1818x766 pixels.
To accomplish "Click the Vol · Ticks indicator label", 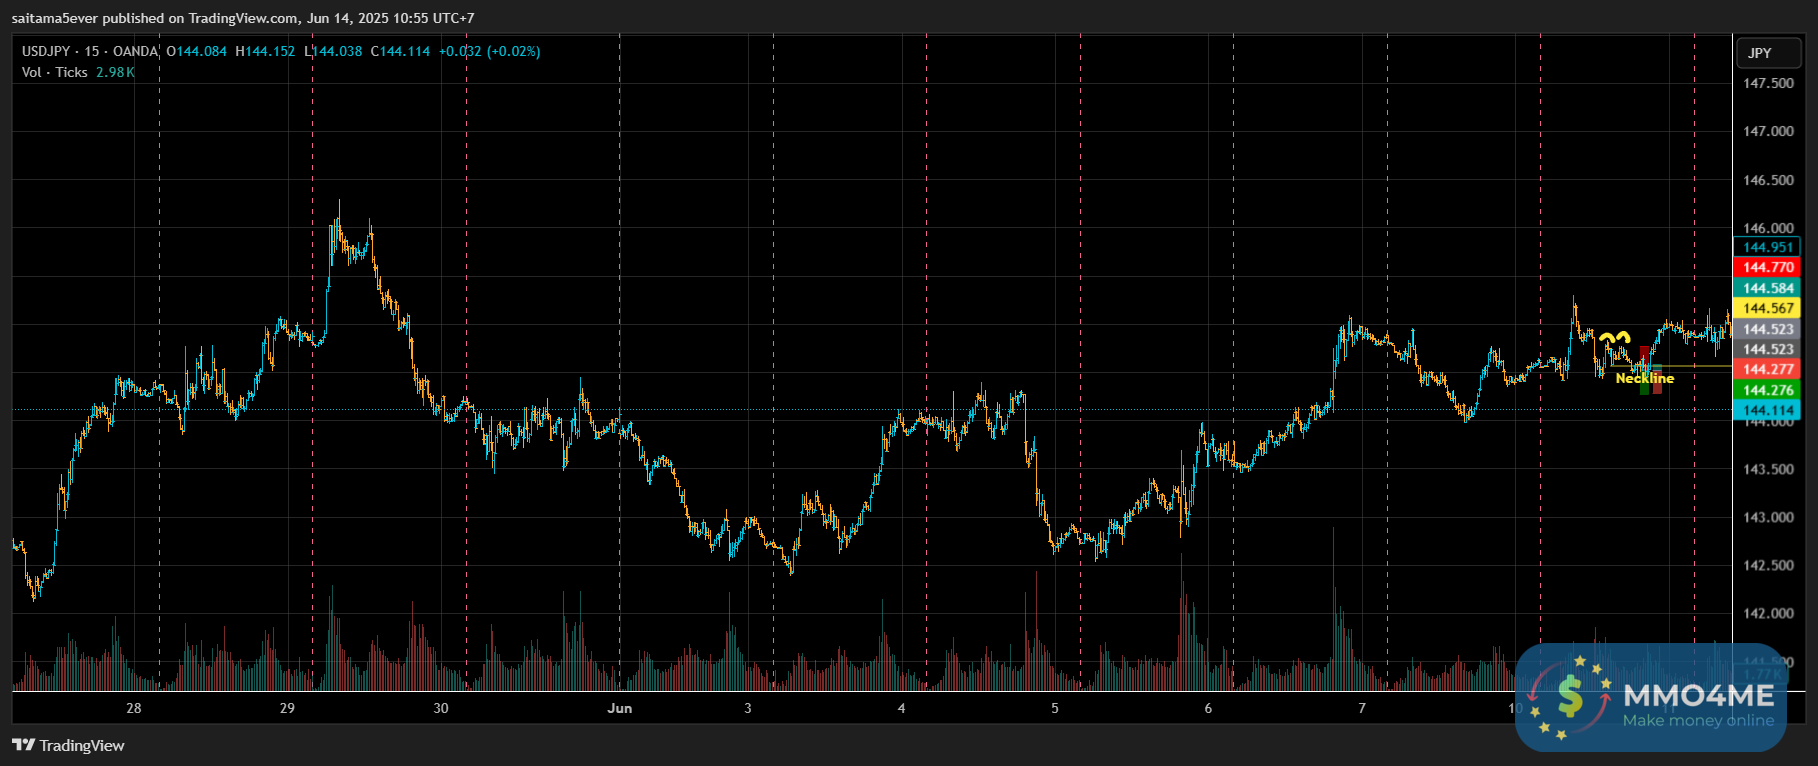I will (x=55, y=72).
